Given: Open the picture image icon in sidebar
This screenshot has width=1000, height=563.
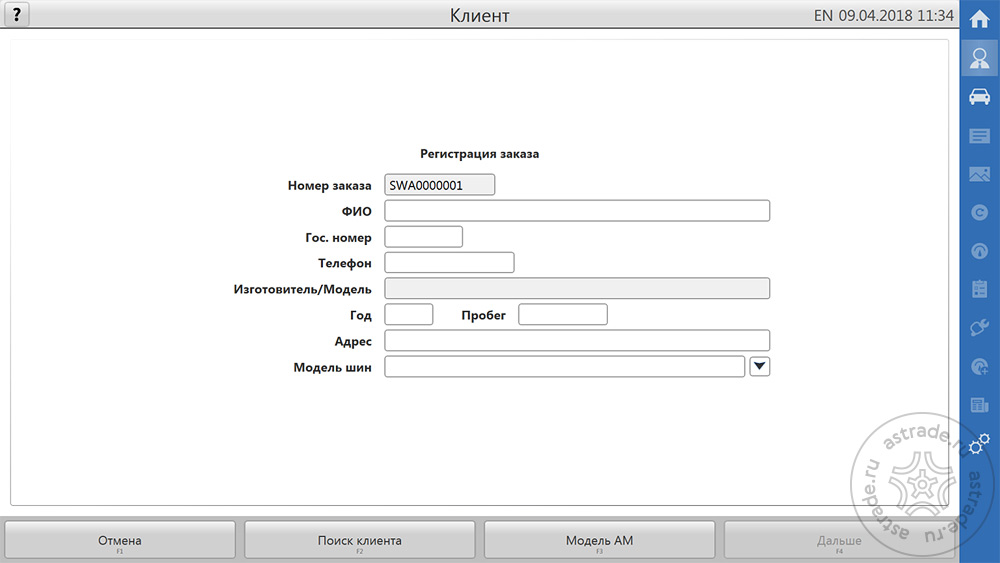Looking at the screenshot, I should tap(980, 174).
